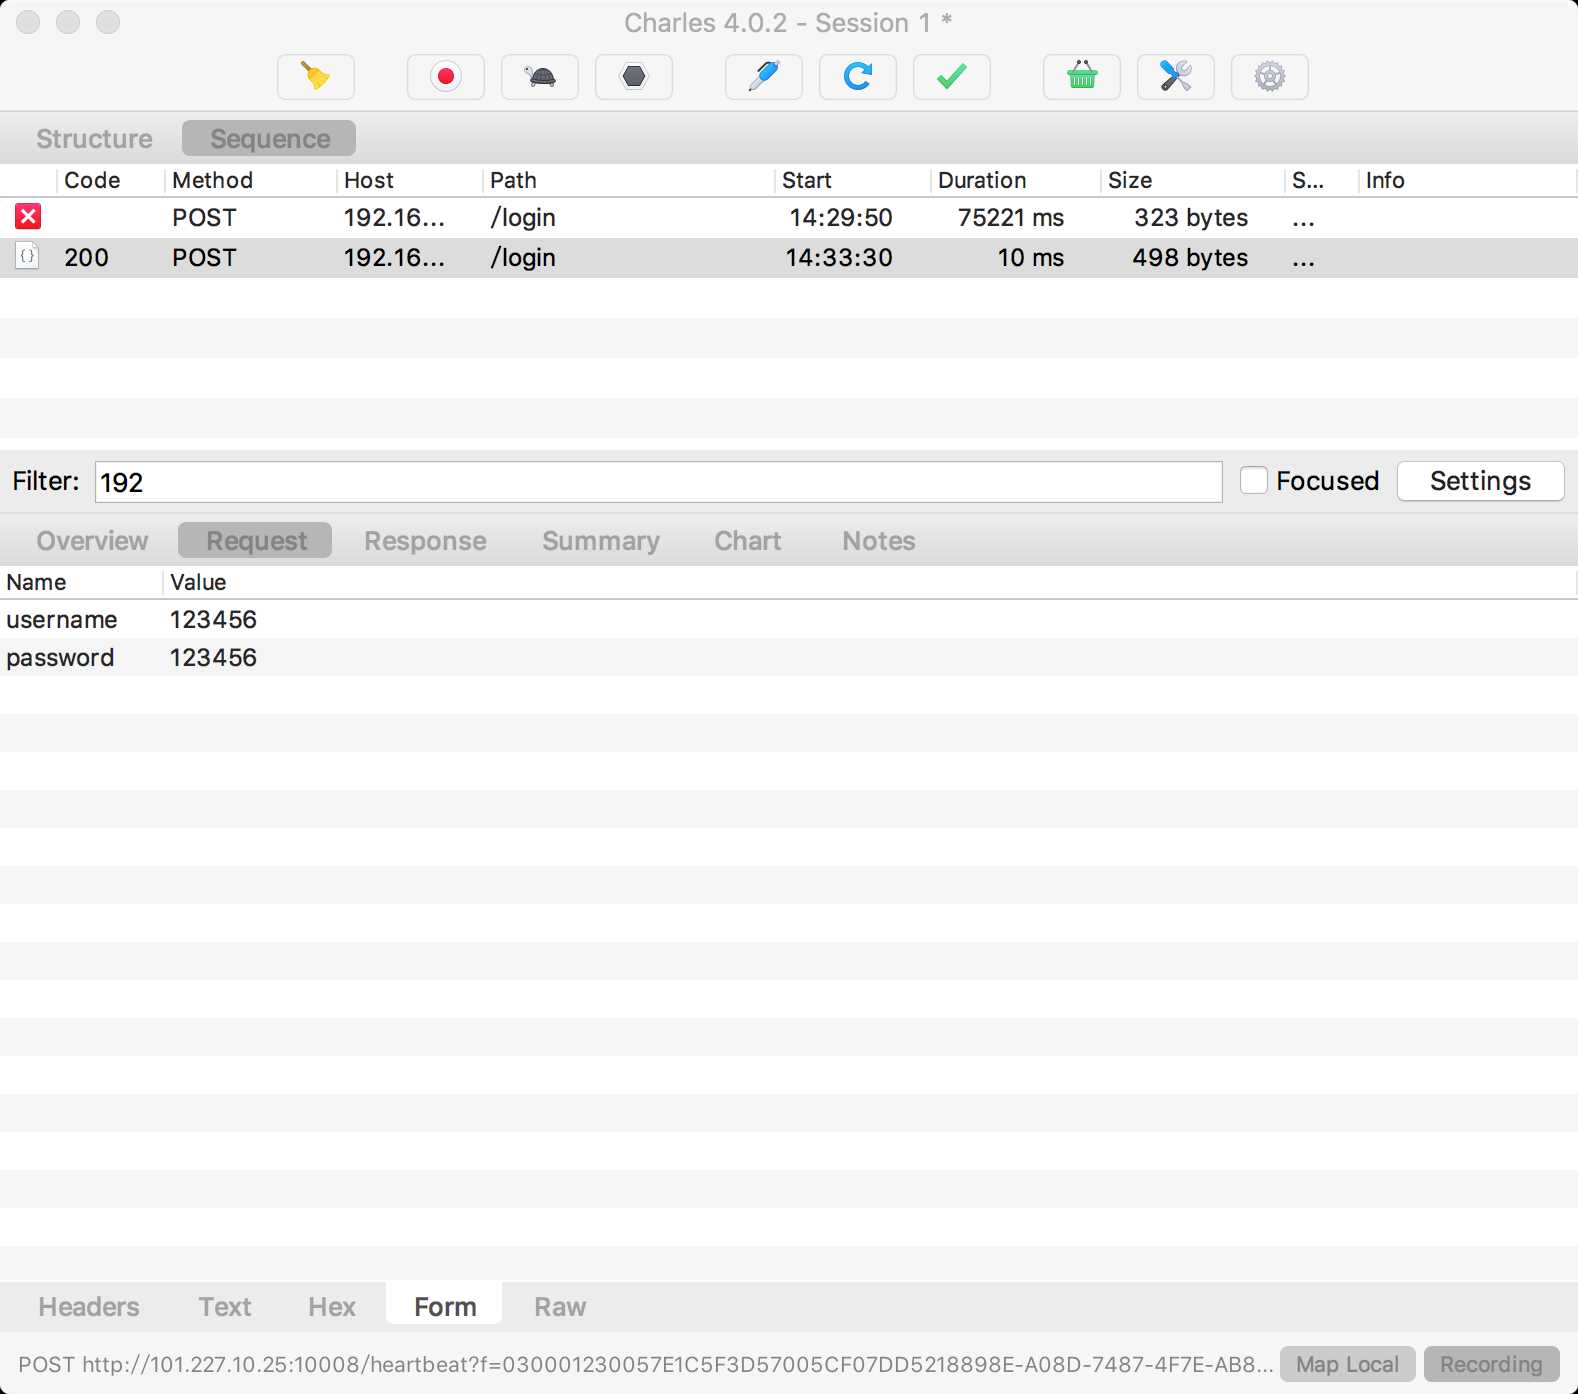This screenshot has height=1394, width=1578.
Task: Select the failed request's red X icon
Action: (x=28, y=217)
